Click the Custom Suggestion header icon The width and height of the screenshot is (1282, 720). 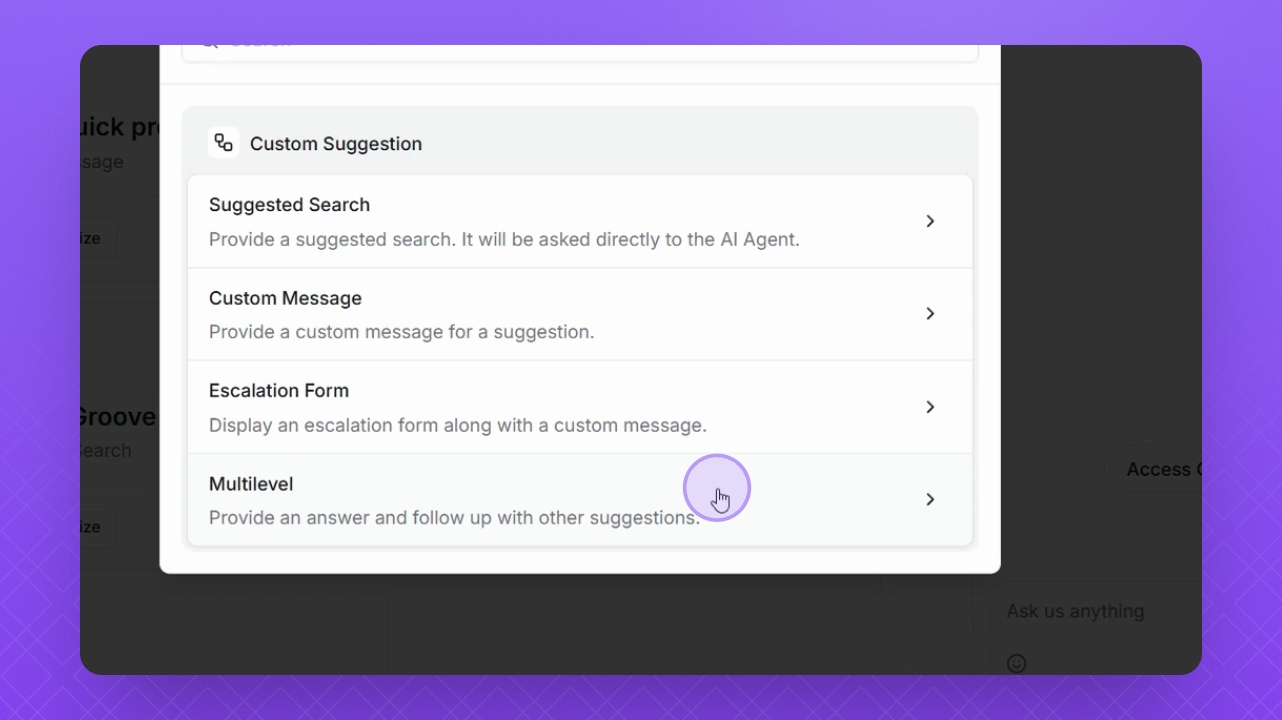[x=223, y=143]
